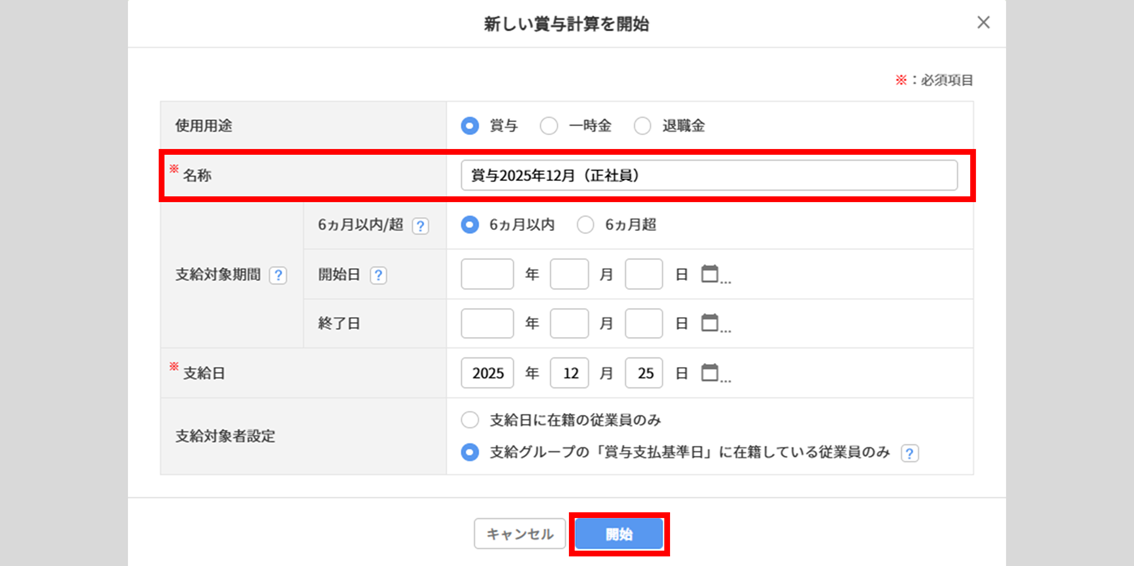Click the 名称 text field
1134x566 pixels.
pos(708,175)
